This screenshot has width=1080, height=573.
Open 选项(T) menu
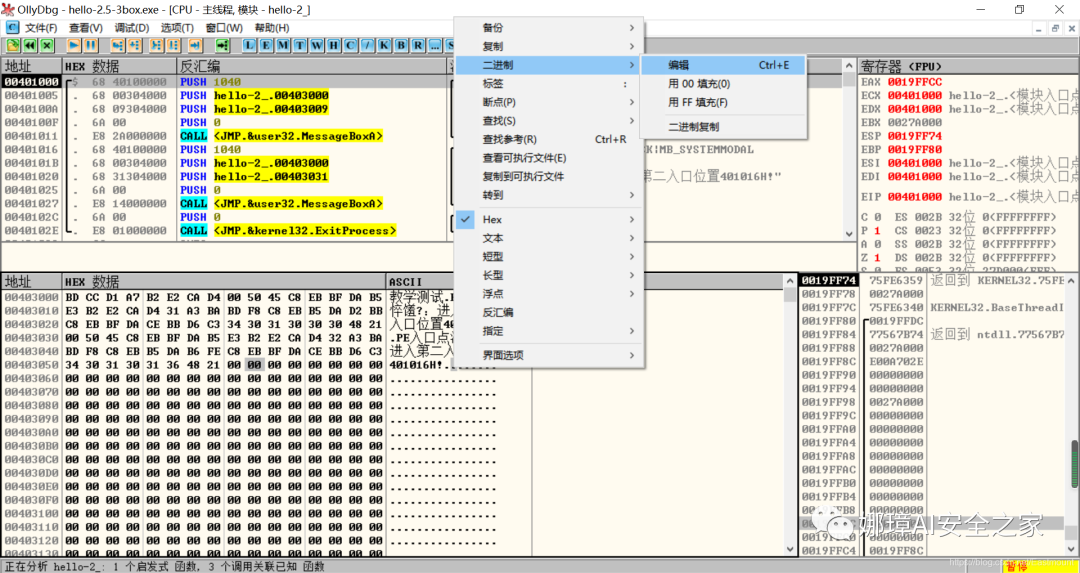177,28
